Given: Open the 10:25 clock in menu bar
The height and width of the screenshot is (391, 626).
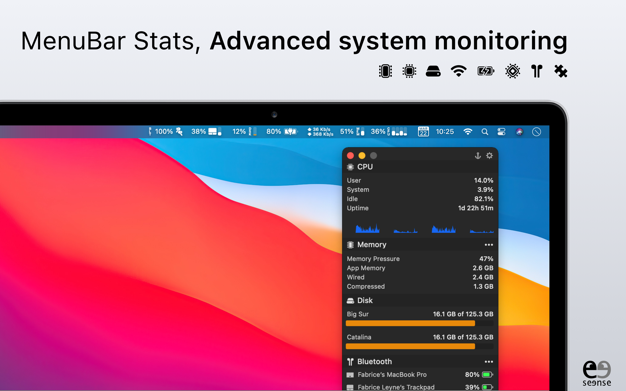Looking at the screenshot, I should click(445, 131).
